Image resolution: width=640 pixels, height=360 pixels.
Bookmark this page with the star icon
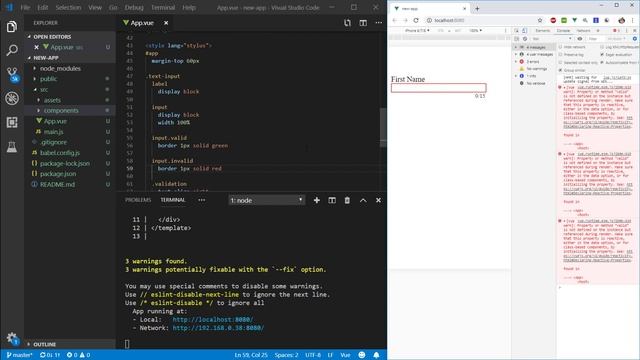pos(540,20)
